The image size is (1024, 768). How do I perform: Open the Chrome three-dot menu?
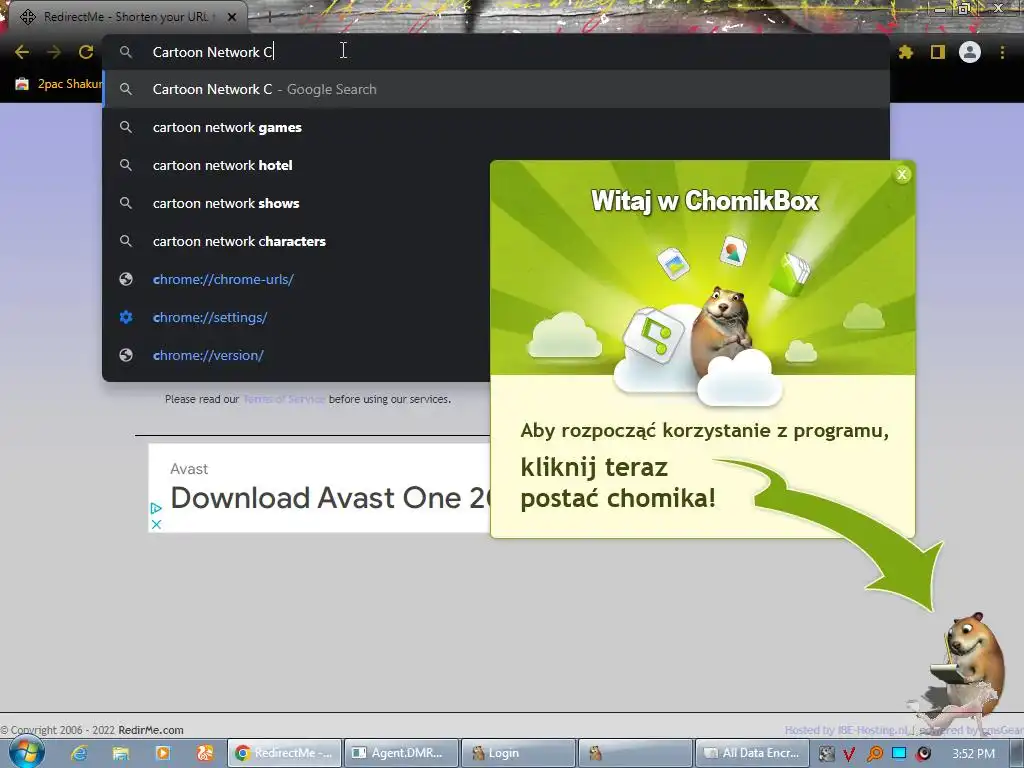tap(1002, 52)
